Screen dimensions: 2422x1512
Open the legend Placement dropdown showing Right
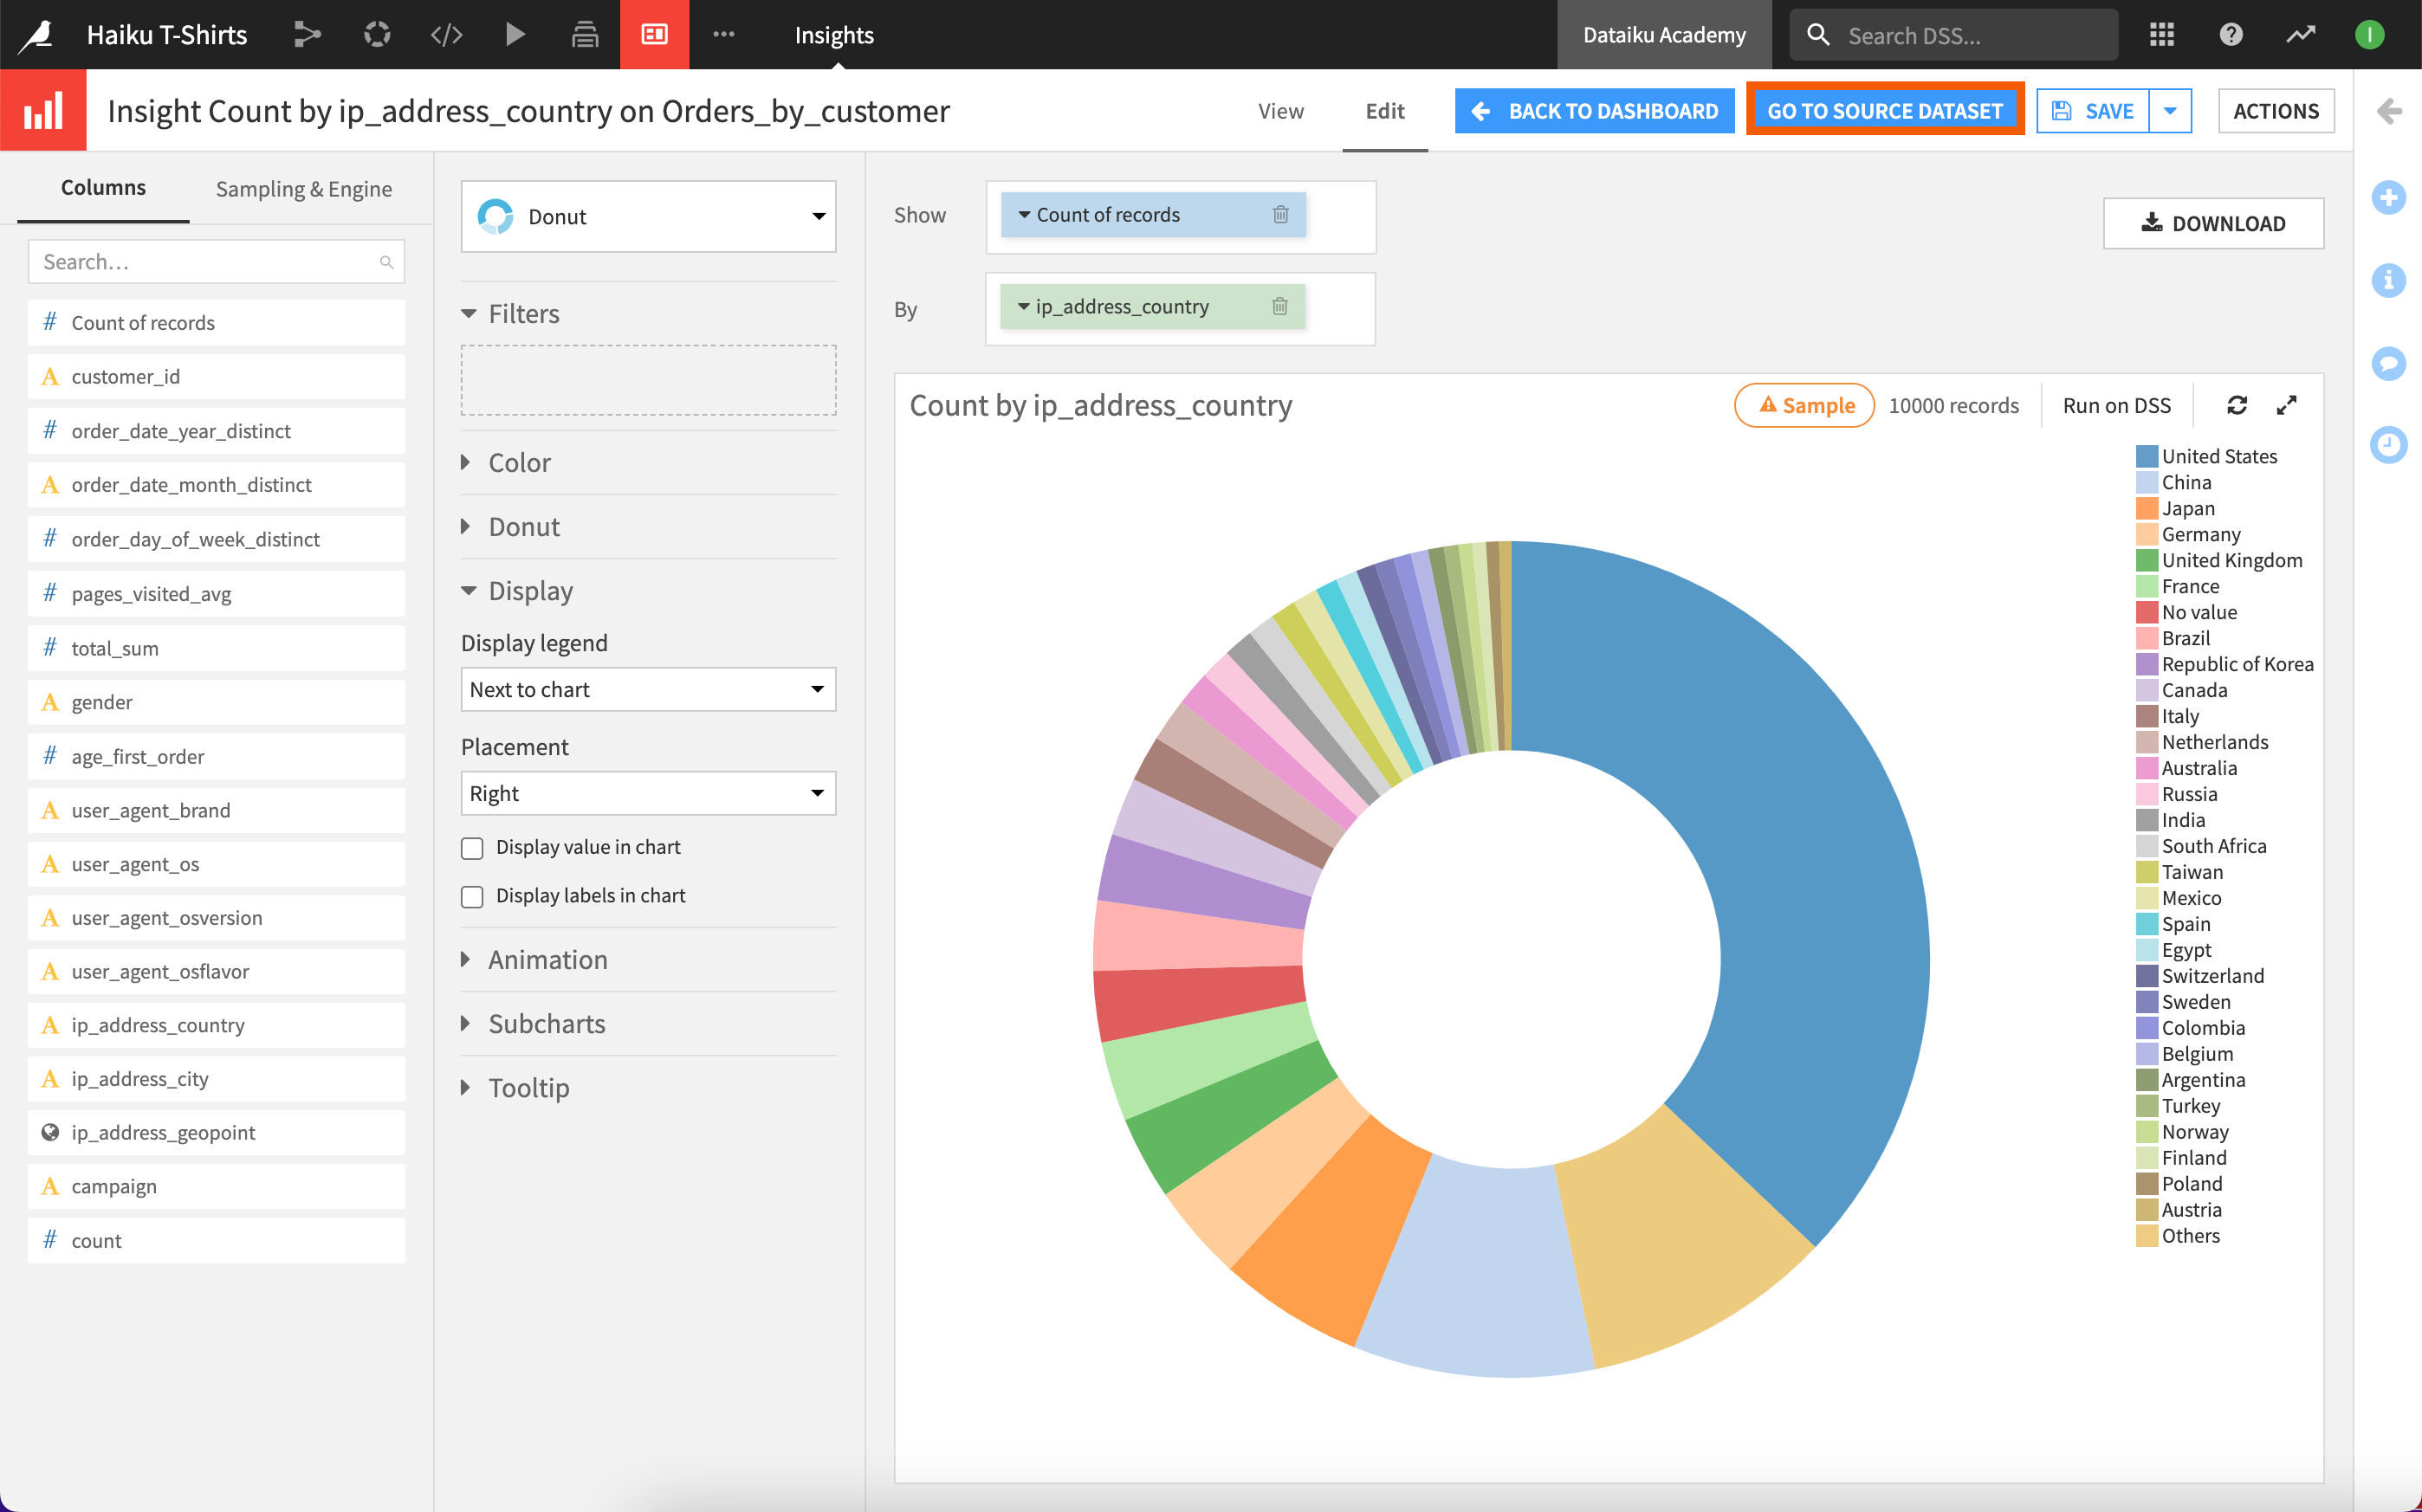pos(647,793)
